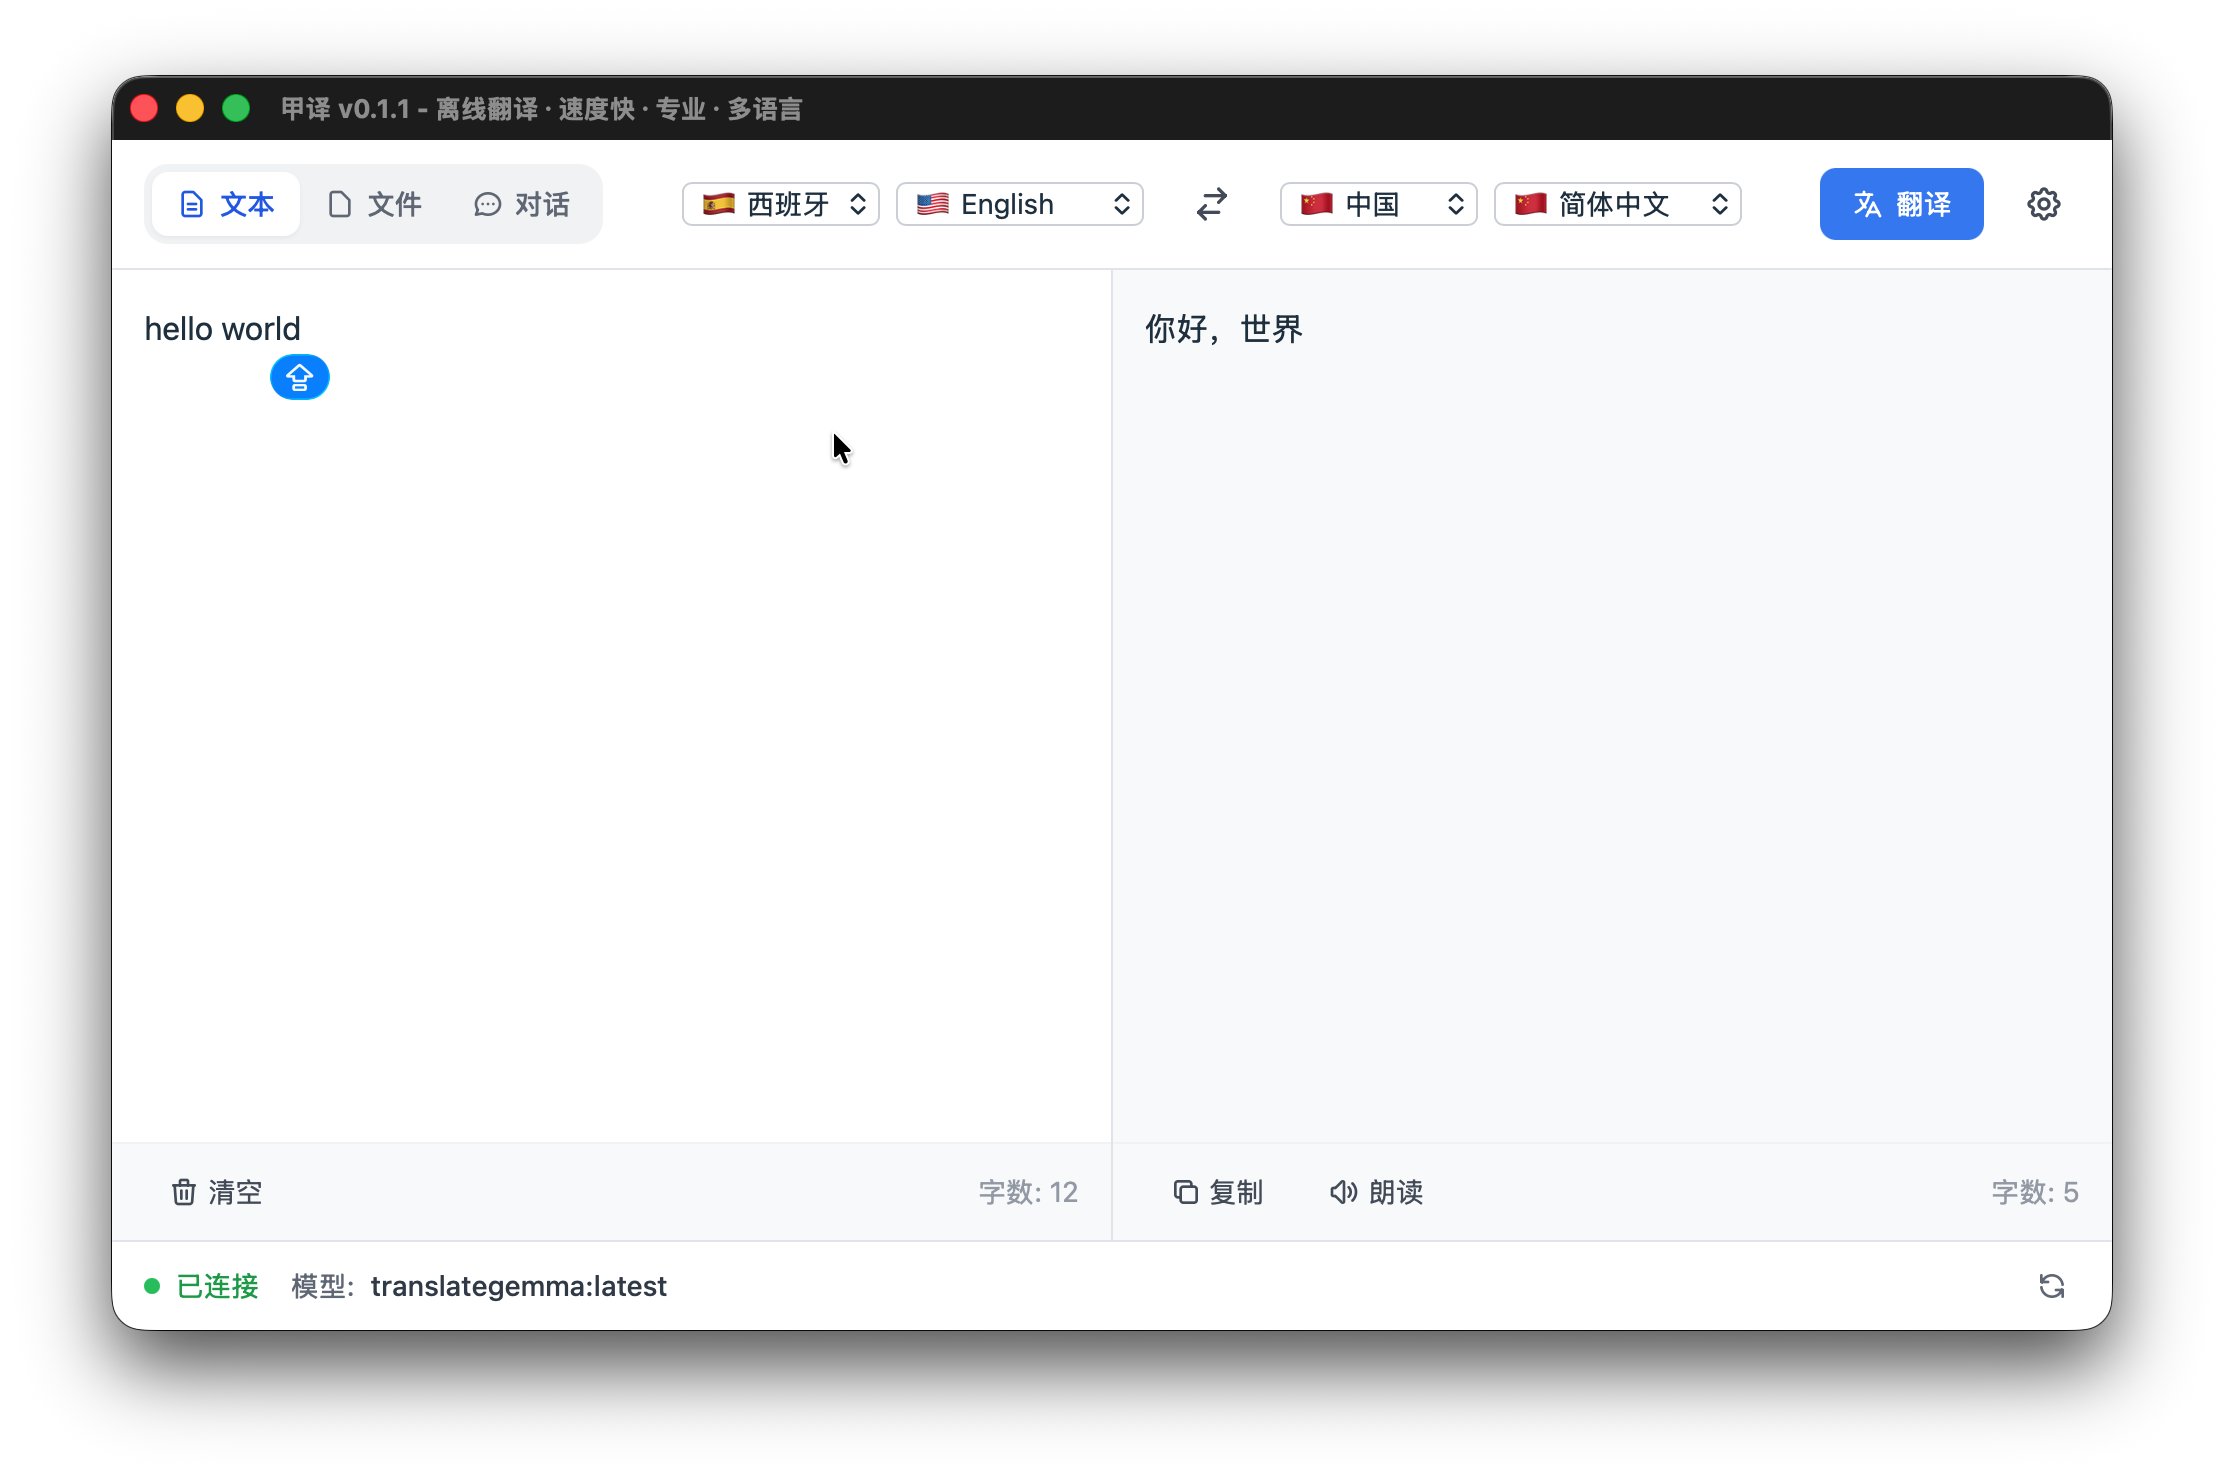Click the green macOS fullscreen window button

(236, 108)
